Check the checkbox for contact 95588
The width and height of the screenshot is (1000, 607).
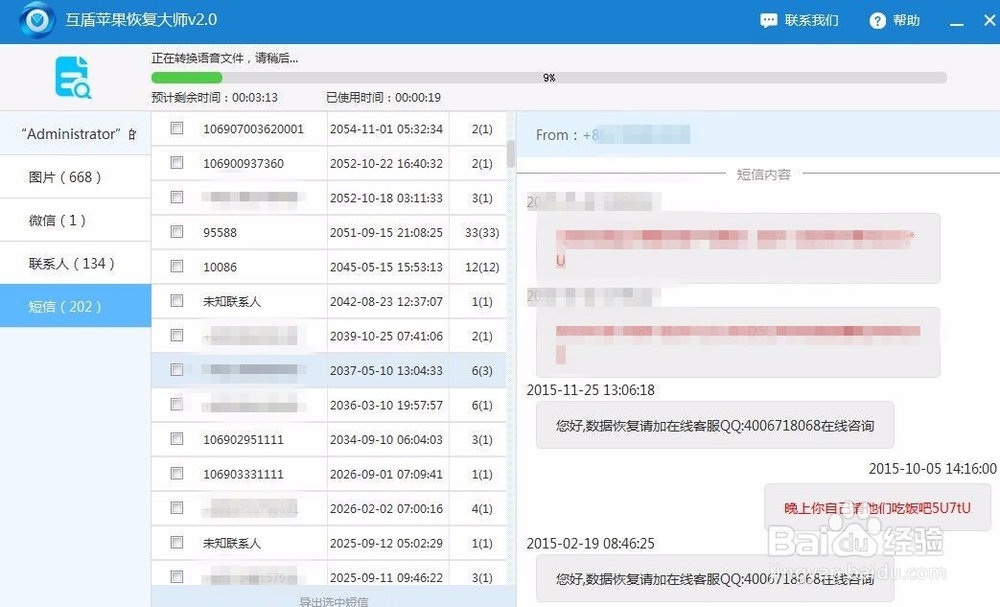point(176,232)
